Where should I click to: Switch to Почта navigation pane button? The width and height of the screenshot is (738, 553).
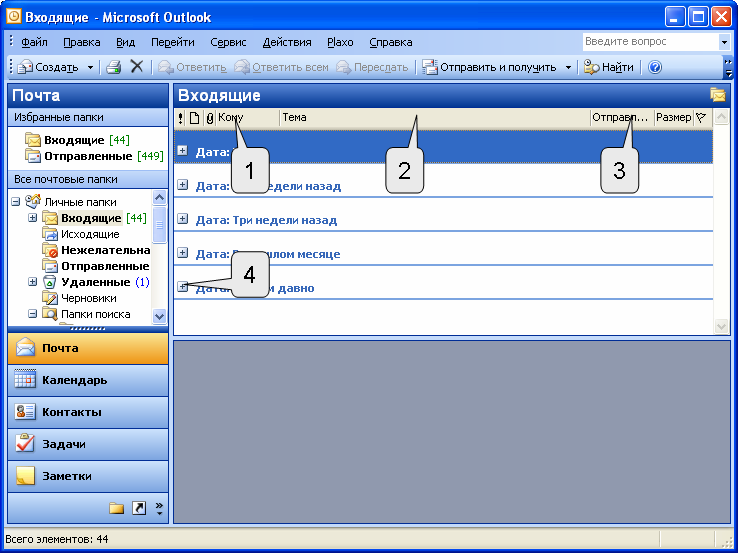pos(88,348)
